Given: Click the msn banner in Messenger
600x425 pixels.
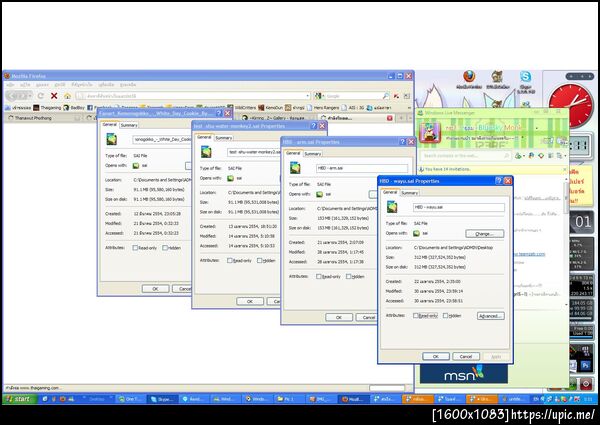Looking at the screenshot, I should point(464,373).
